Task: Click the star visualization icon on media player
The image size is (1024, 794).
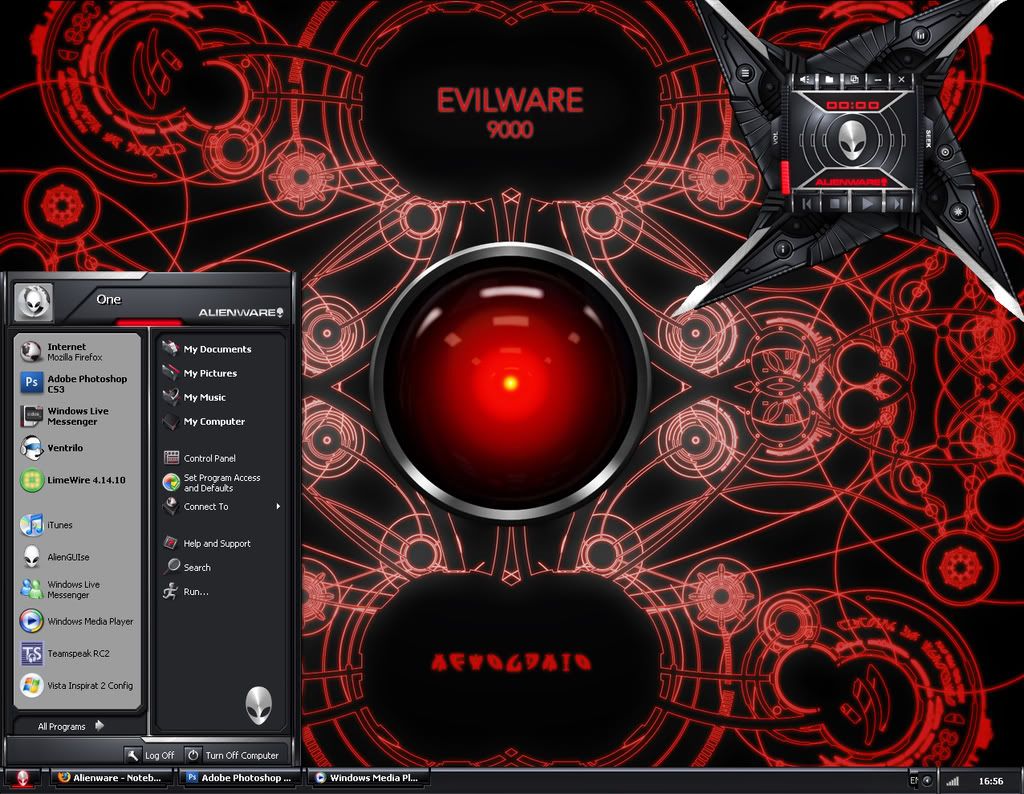Action: [959, 212]
